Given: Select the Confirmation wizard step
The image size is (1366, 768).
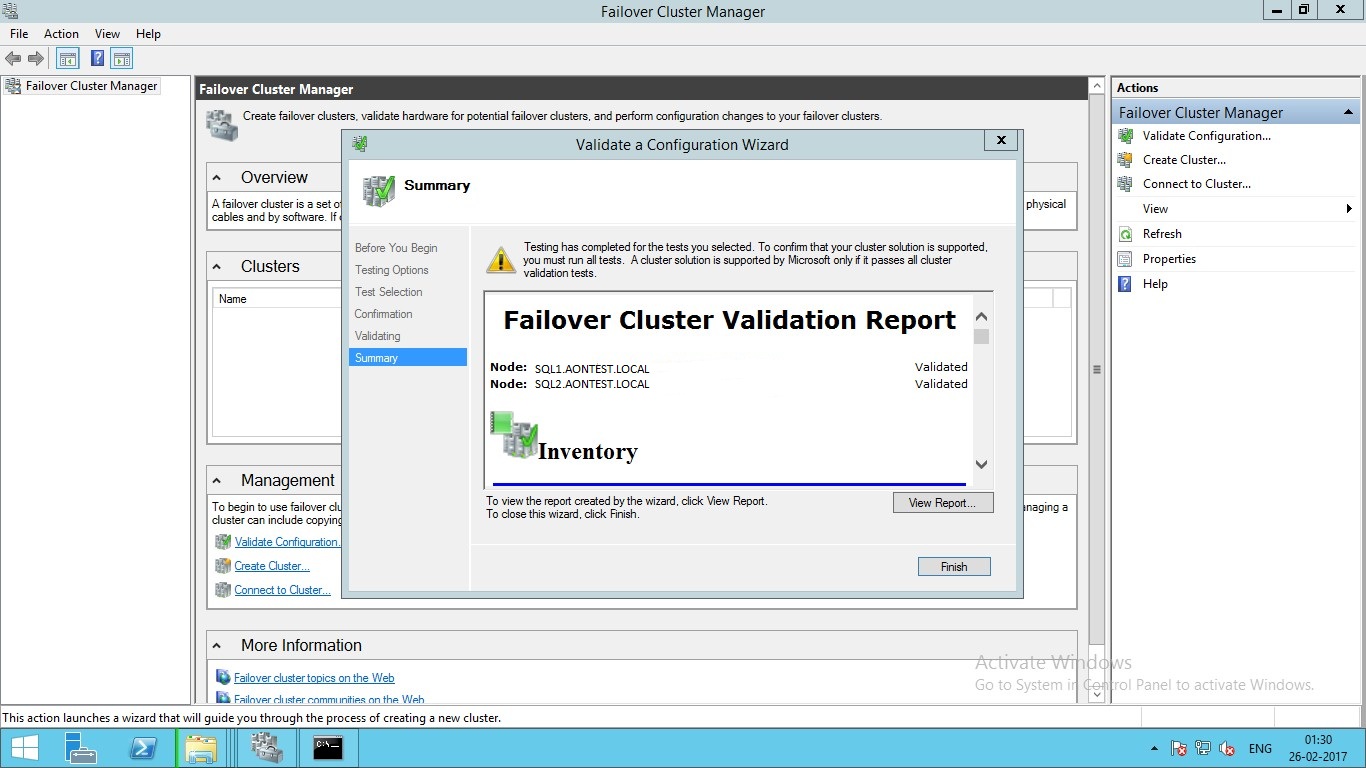Looking at the screenshot, I should (x=383, y=314).
